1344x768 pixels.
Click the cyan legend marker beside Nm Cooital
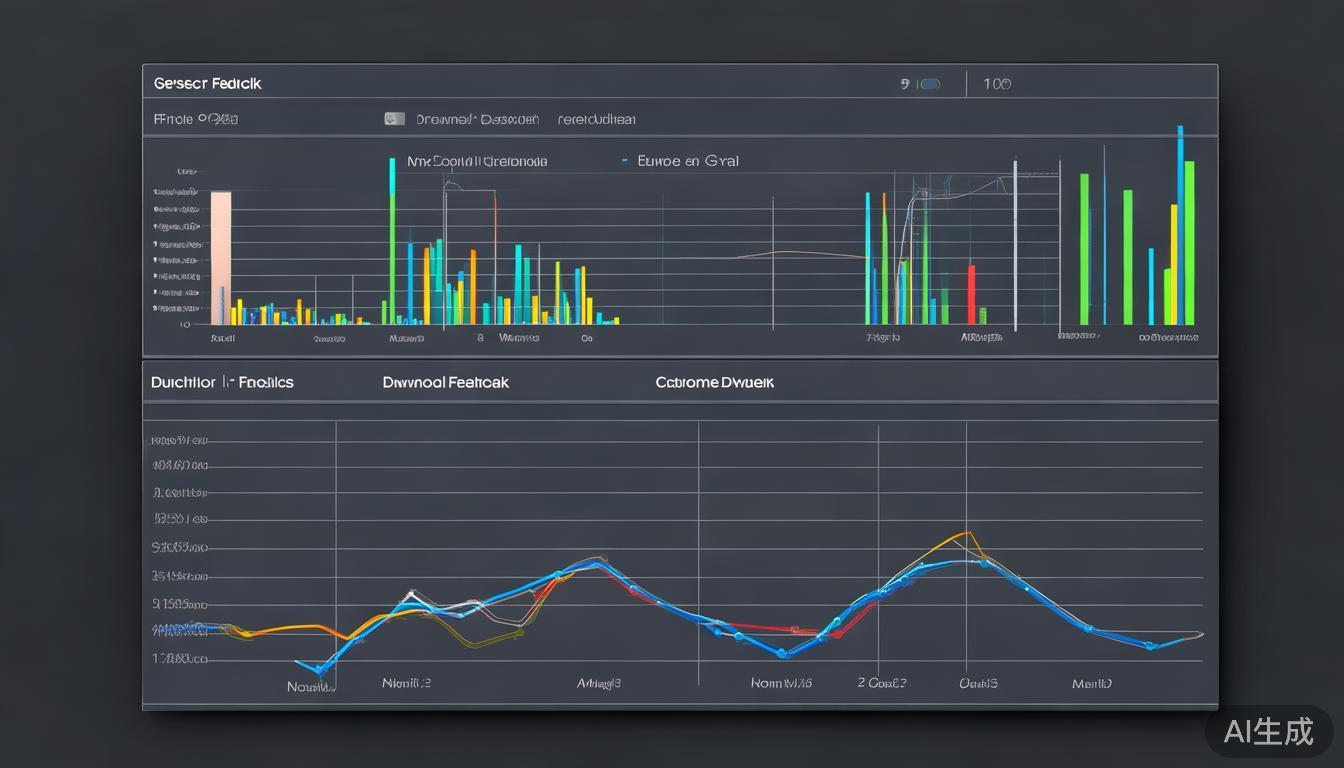(392, 161)
